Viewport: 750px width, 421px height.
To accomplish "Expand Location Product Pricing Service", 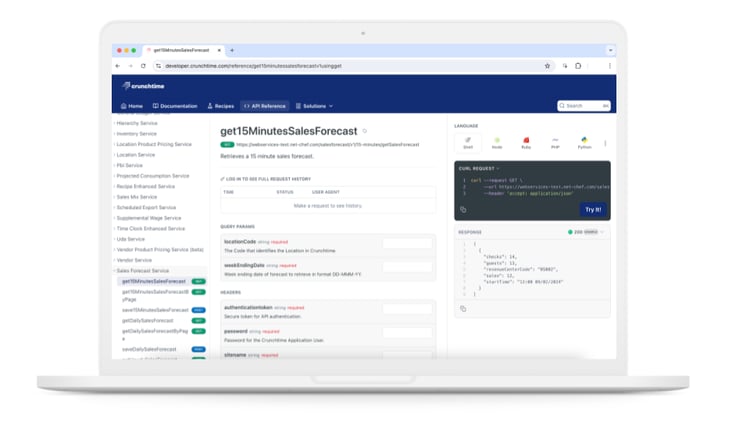I will (x=154, y=144).
